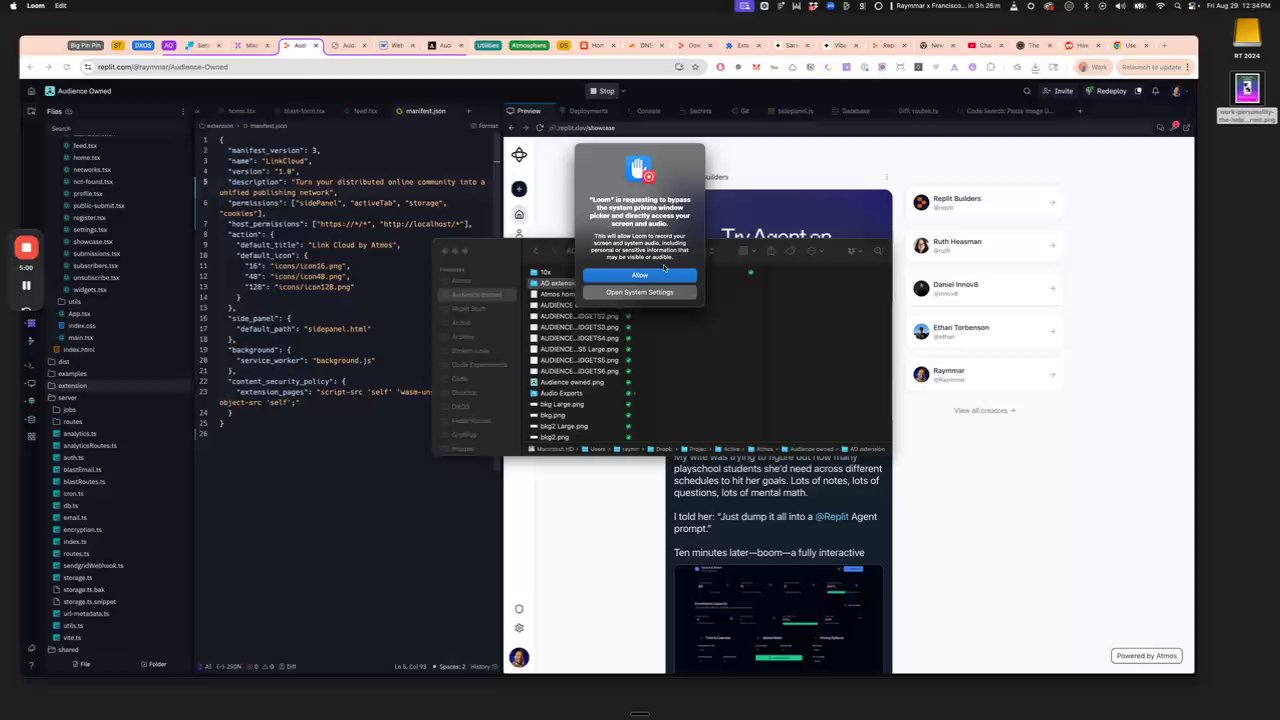Image resolution: width=1280 pixels, height=720 pixels.
Task: Open the Big Pin Pin tab group
Action: [x=86, y=45]
